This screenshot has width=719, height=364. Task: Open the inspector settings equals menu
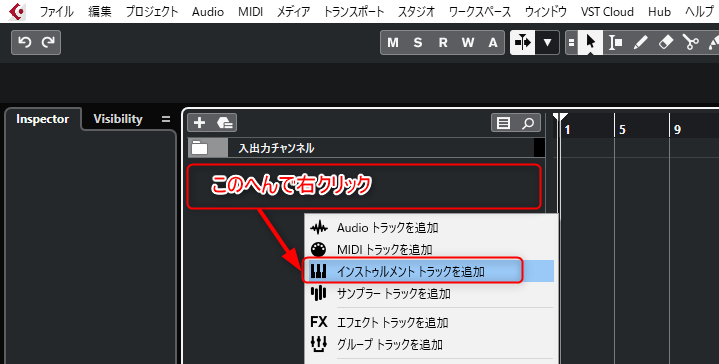166,119
